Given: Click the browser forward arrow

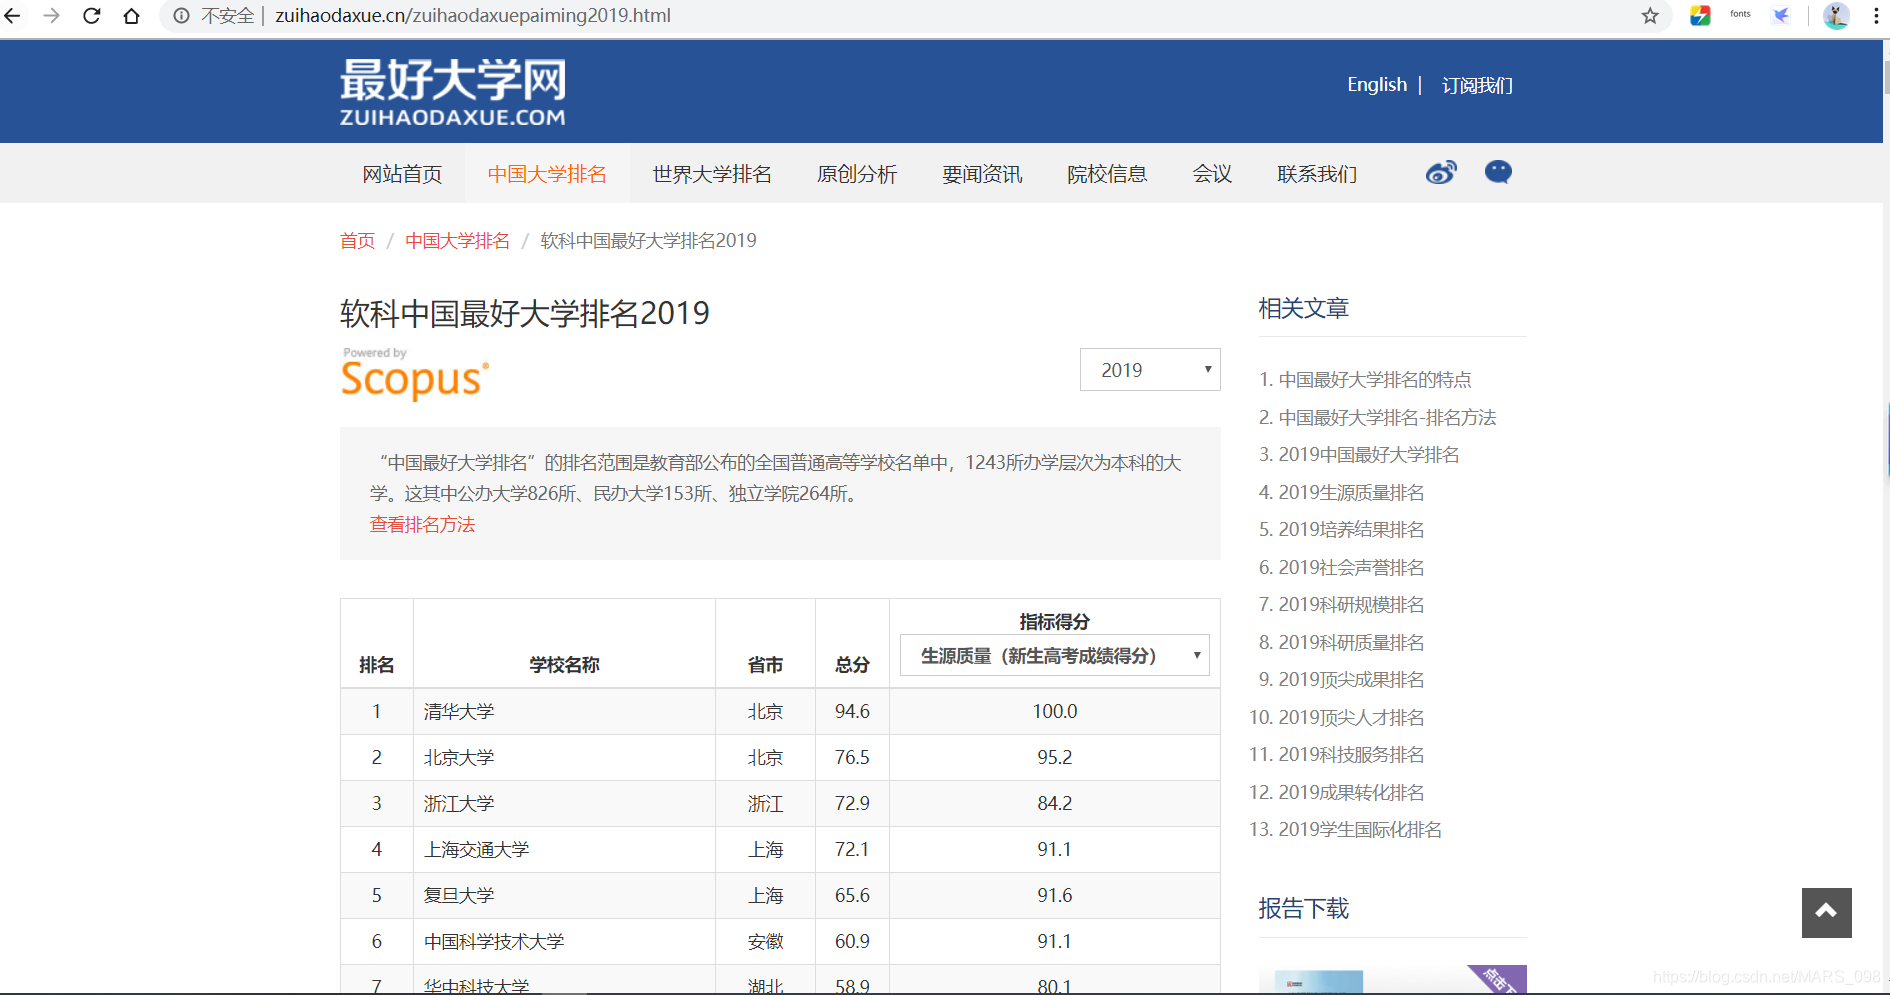Looking at the screenshot, I should pos(52,16).
